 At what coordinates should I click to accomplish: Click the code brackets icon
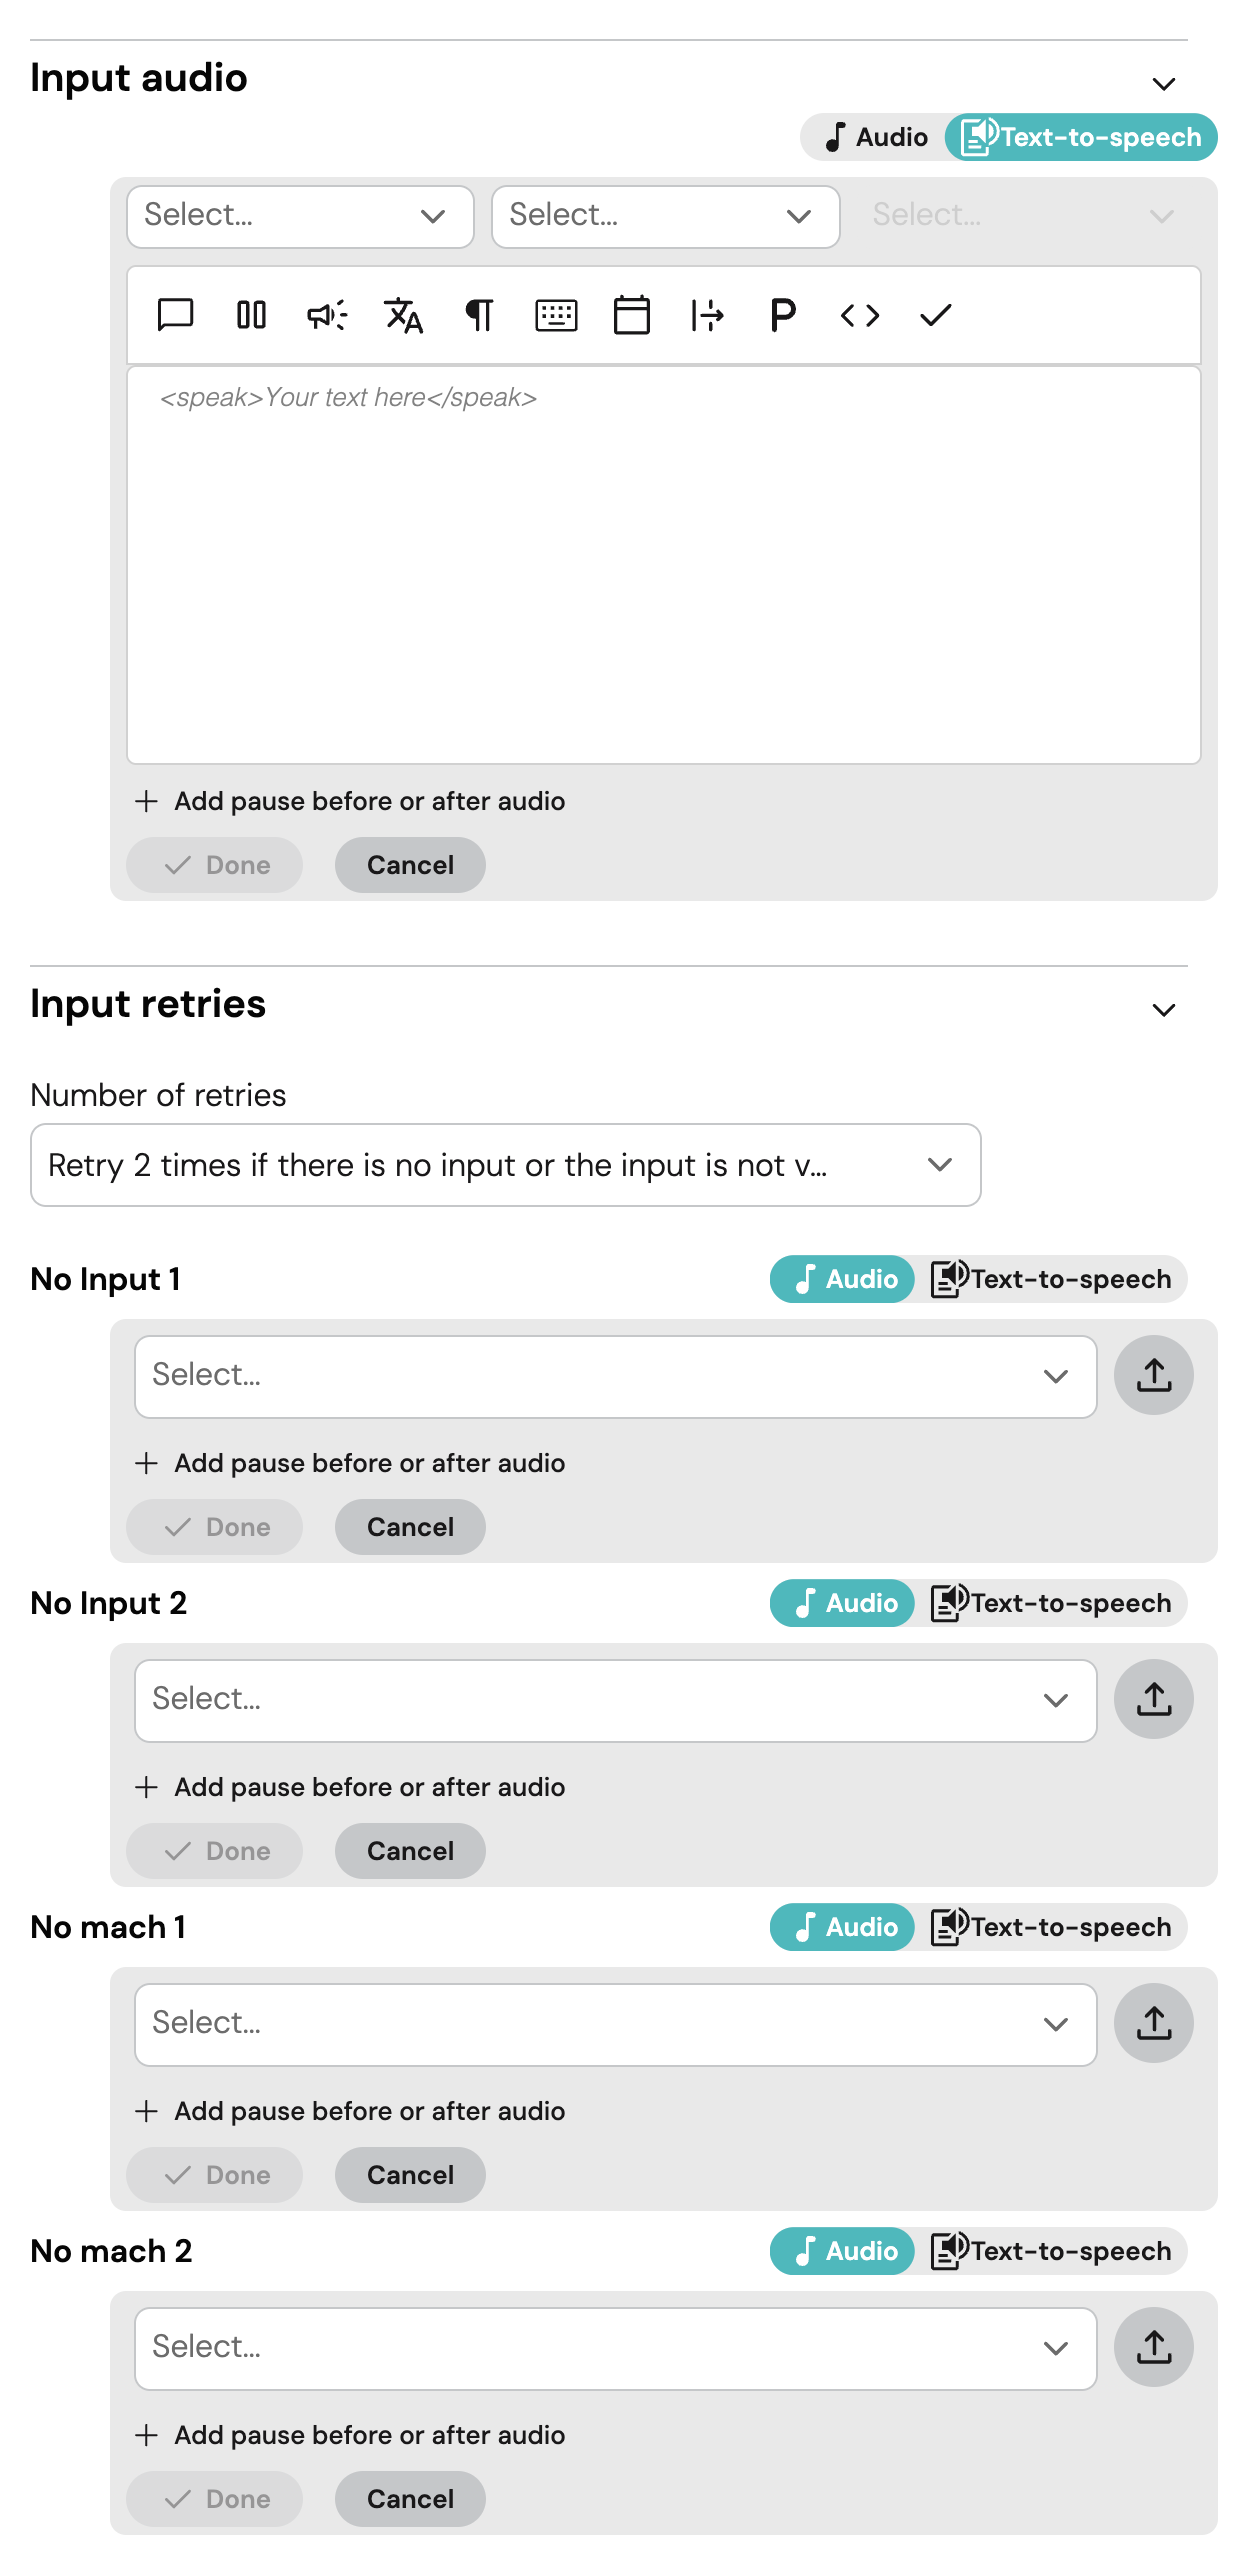[859, 315]
